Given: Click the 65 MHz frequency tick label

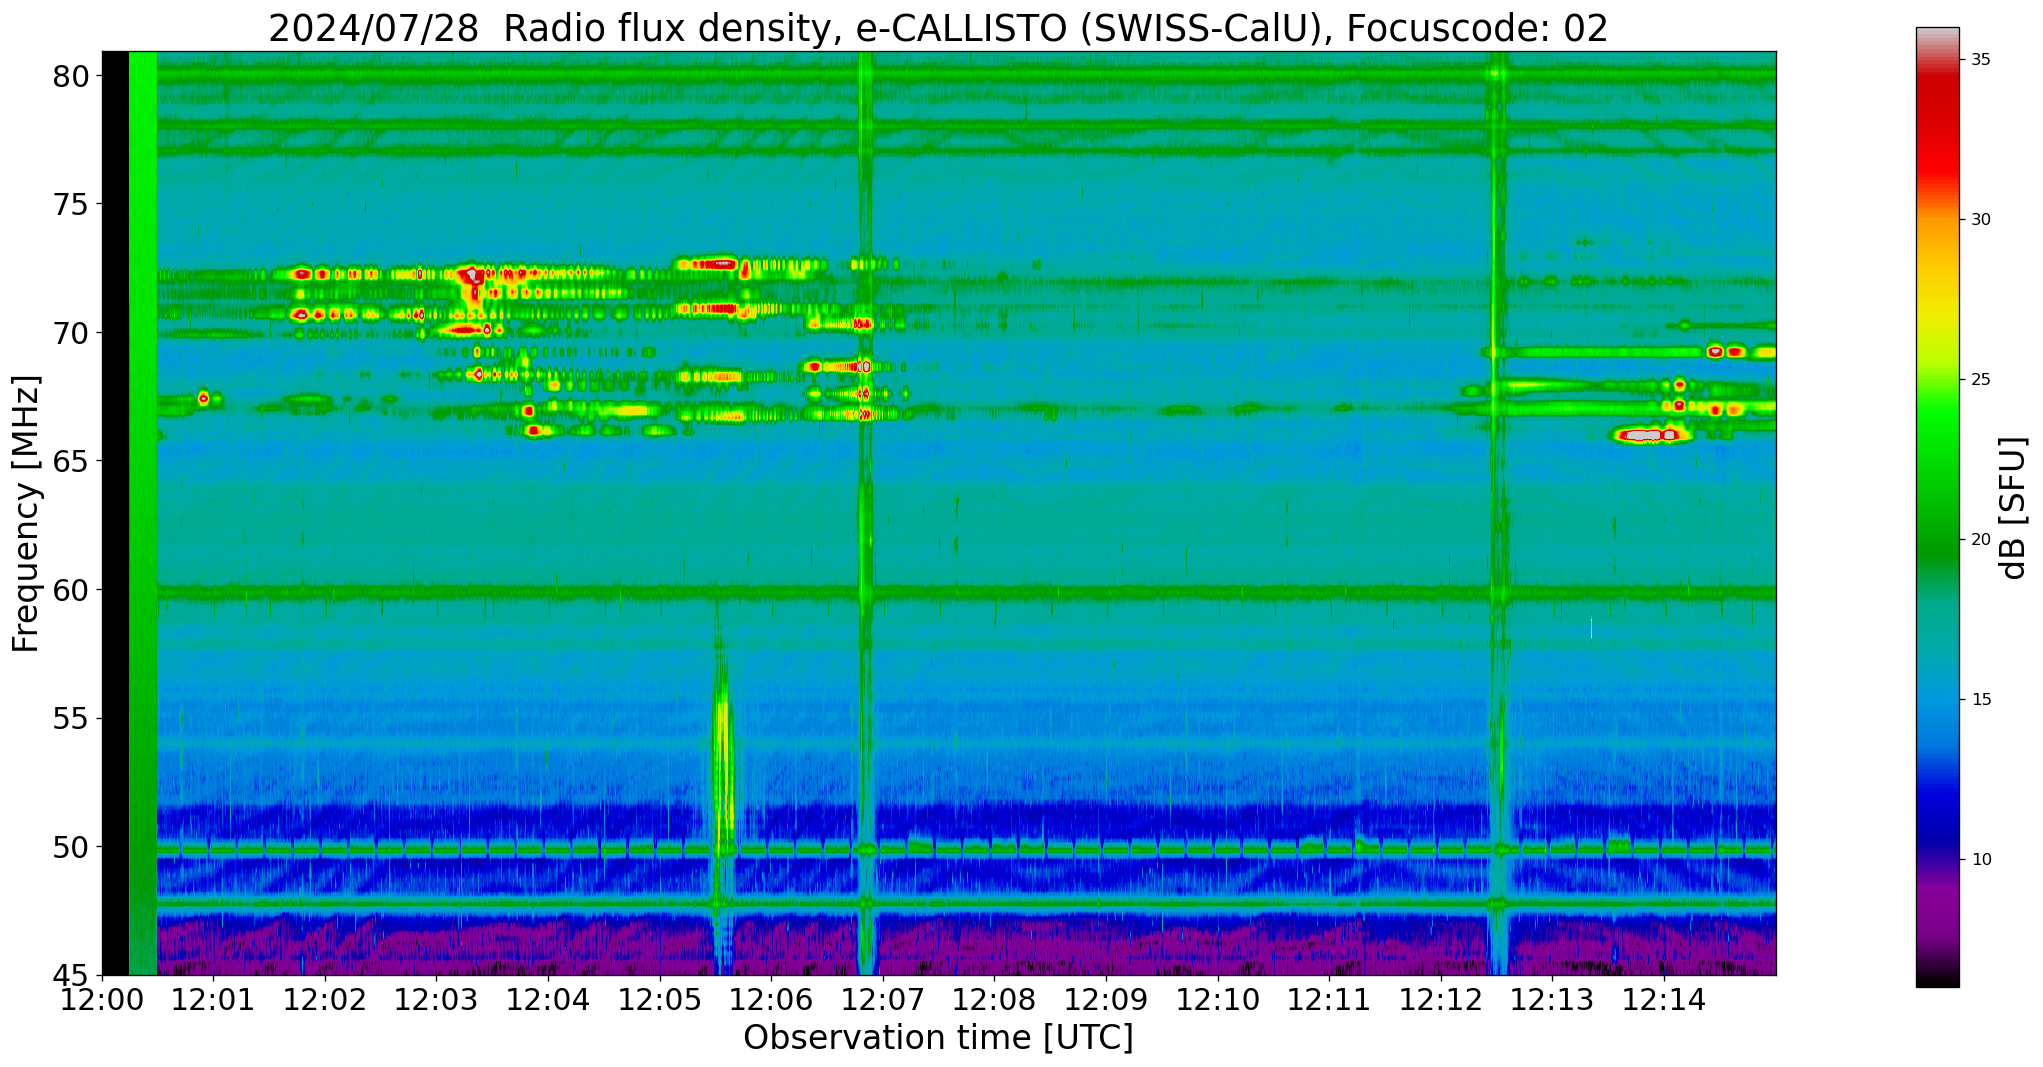Looking at the screenshot, I should point(70,462).
